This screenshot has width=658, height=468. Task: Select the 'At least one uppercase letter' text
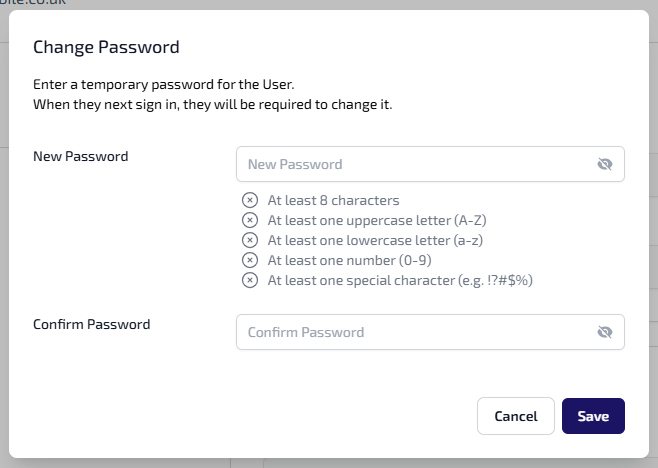coord(362,220)
